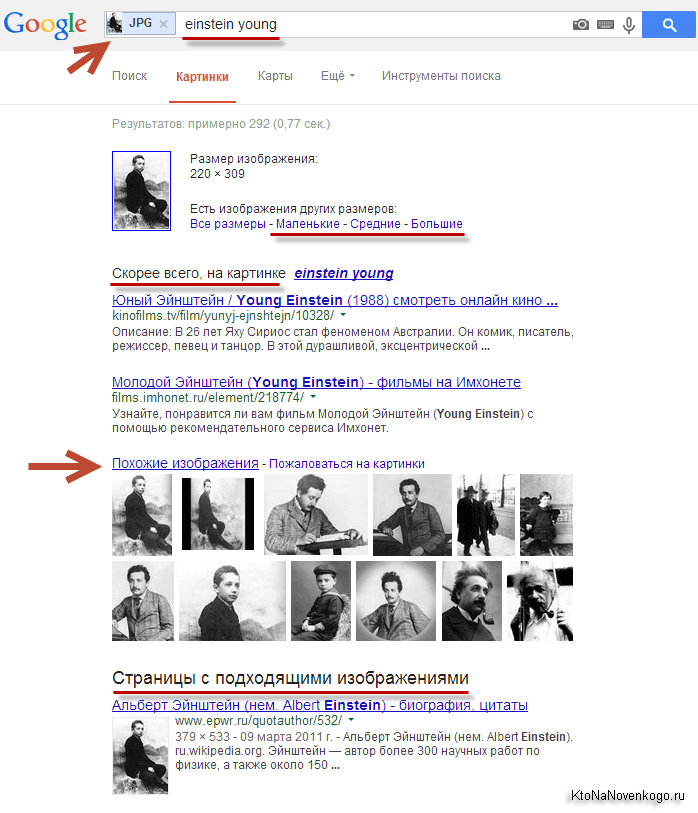This screenshot has height=813, width=698.
Task: Switch to the Поиск tab
Action: 130,76
